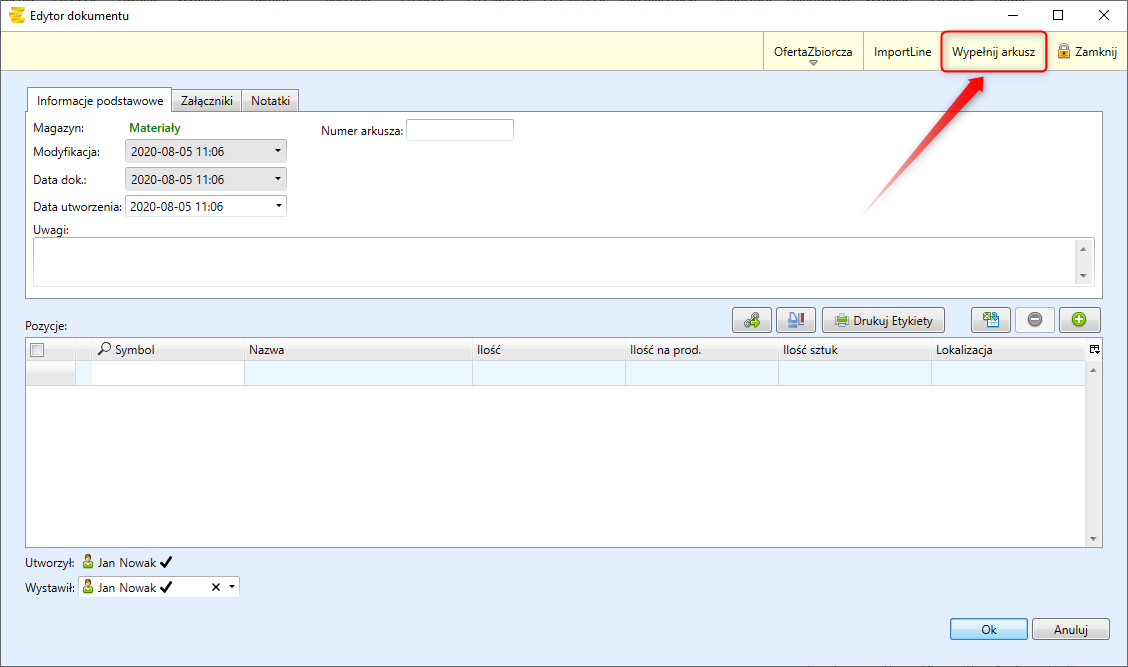
Task: Click the chain link with green arrow button
Action: tap(752, 320)
